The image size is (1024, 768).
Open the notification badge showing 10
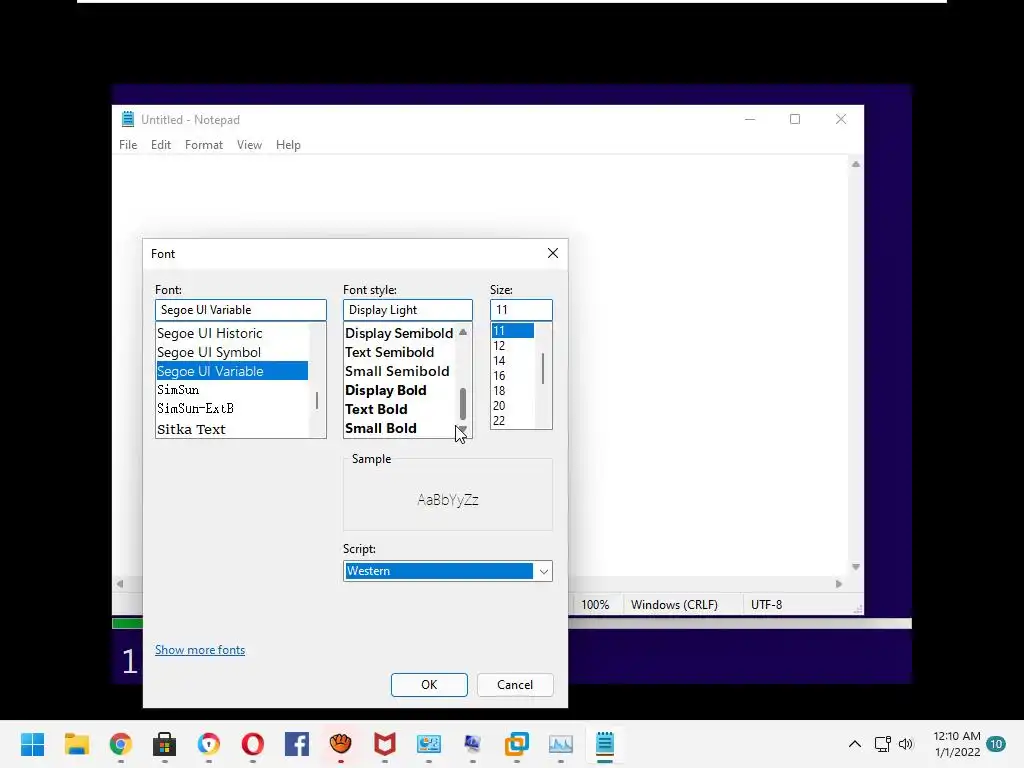[x=996, y=744]
